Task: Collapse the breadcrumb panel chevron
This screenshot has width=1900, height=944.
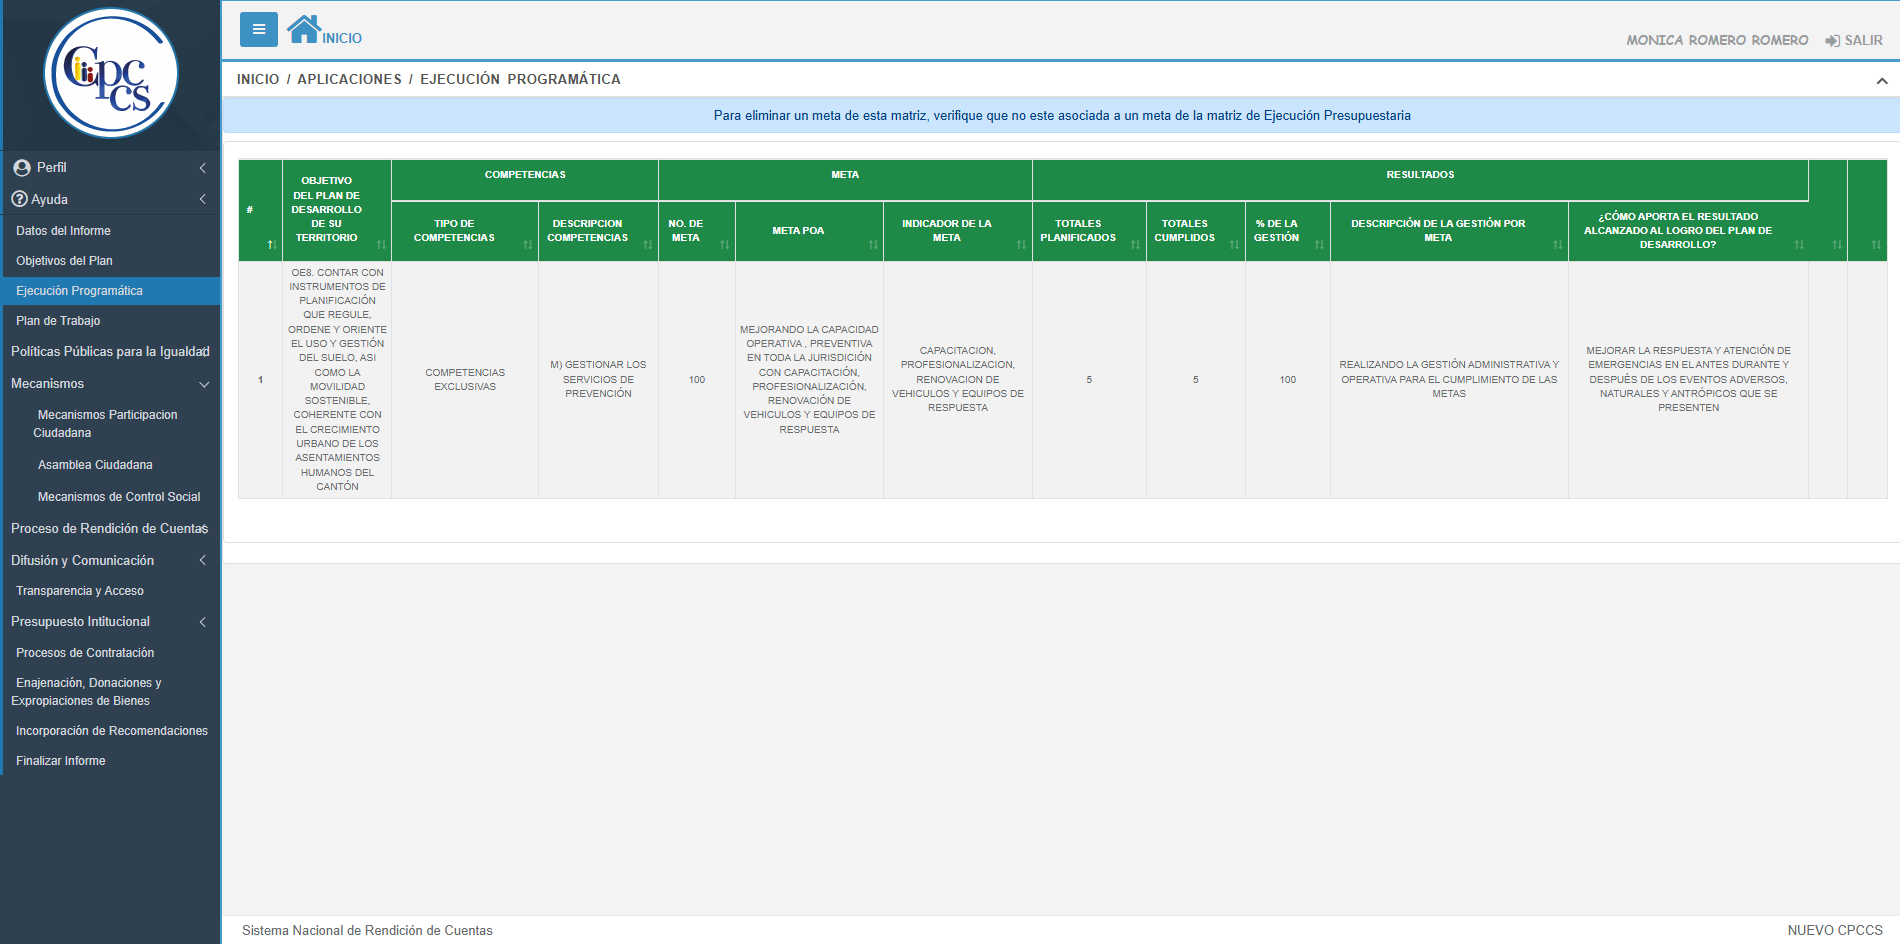Action: [1881, 81]
